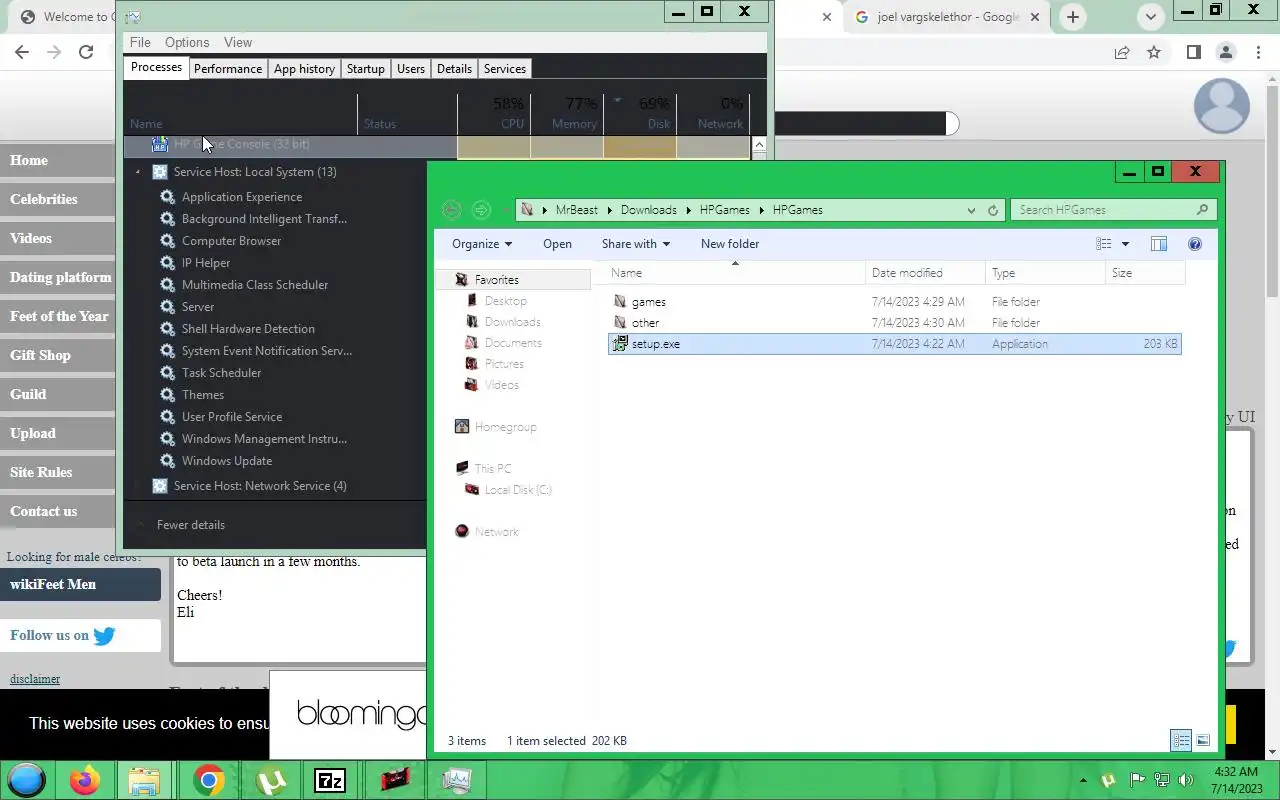1280x800 pixels.
Task: Refresh the HPGames folder address bar
Action: (993, 210)
